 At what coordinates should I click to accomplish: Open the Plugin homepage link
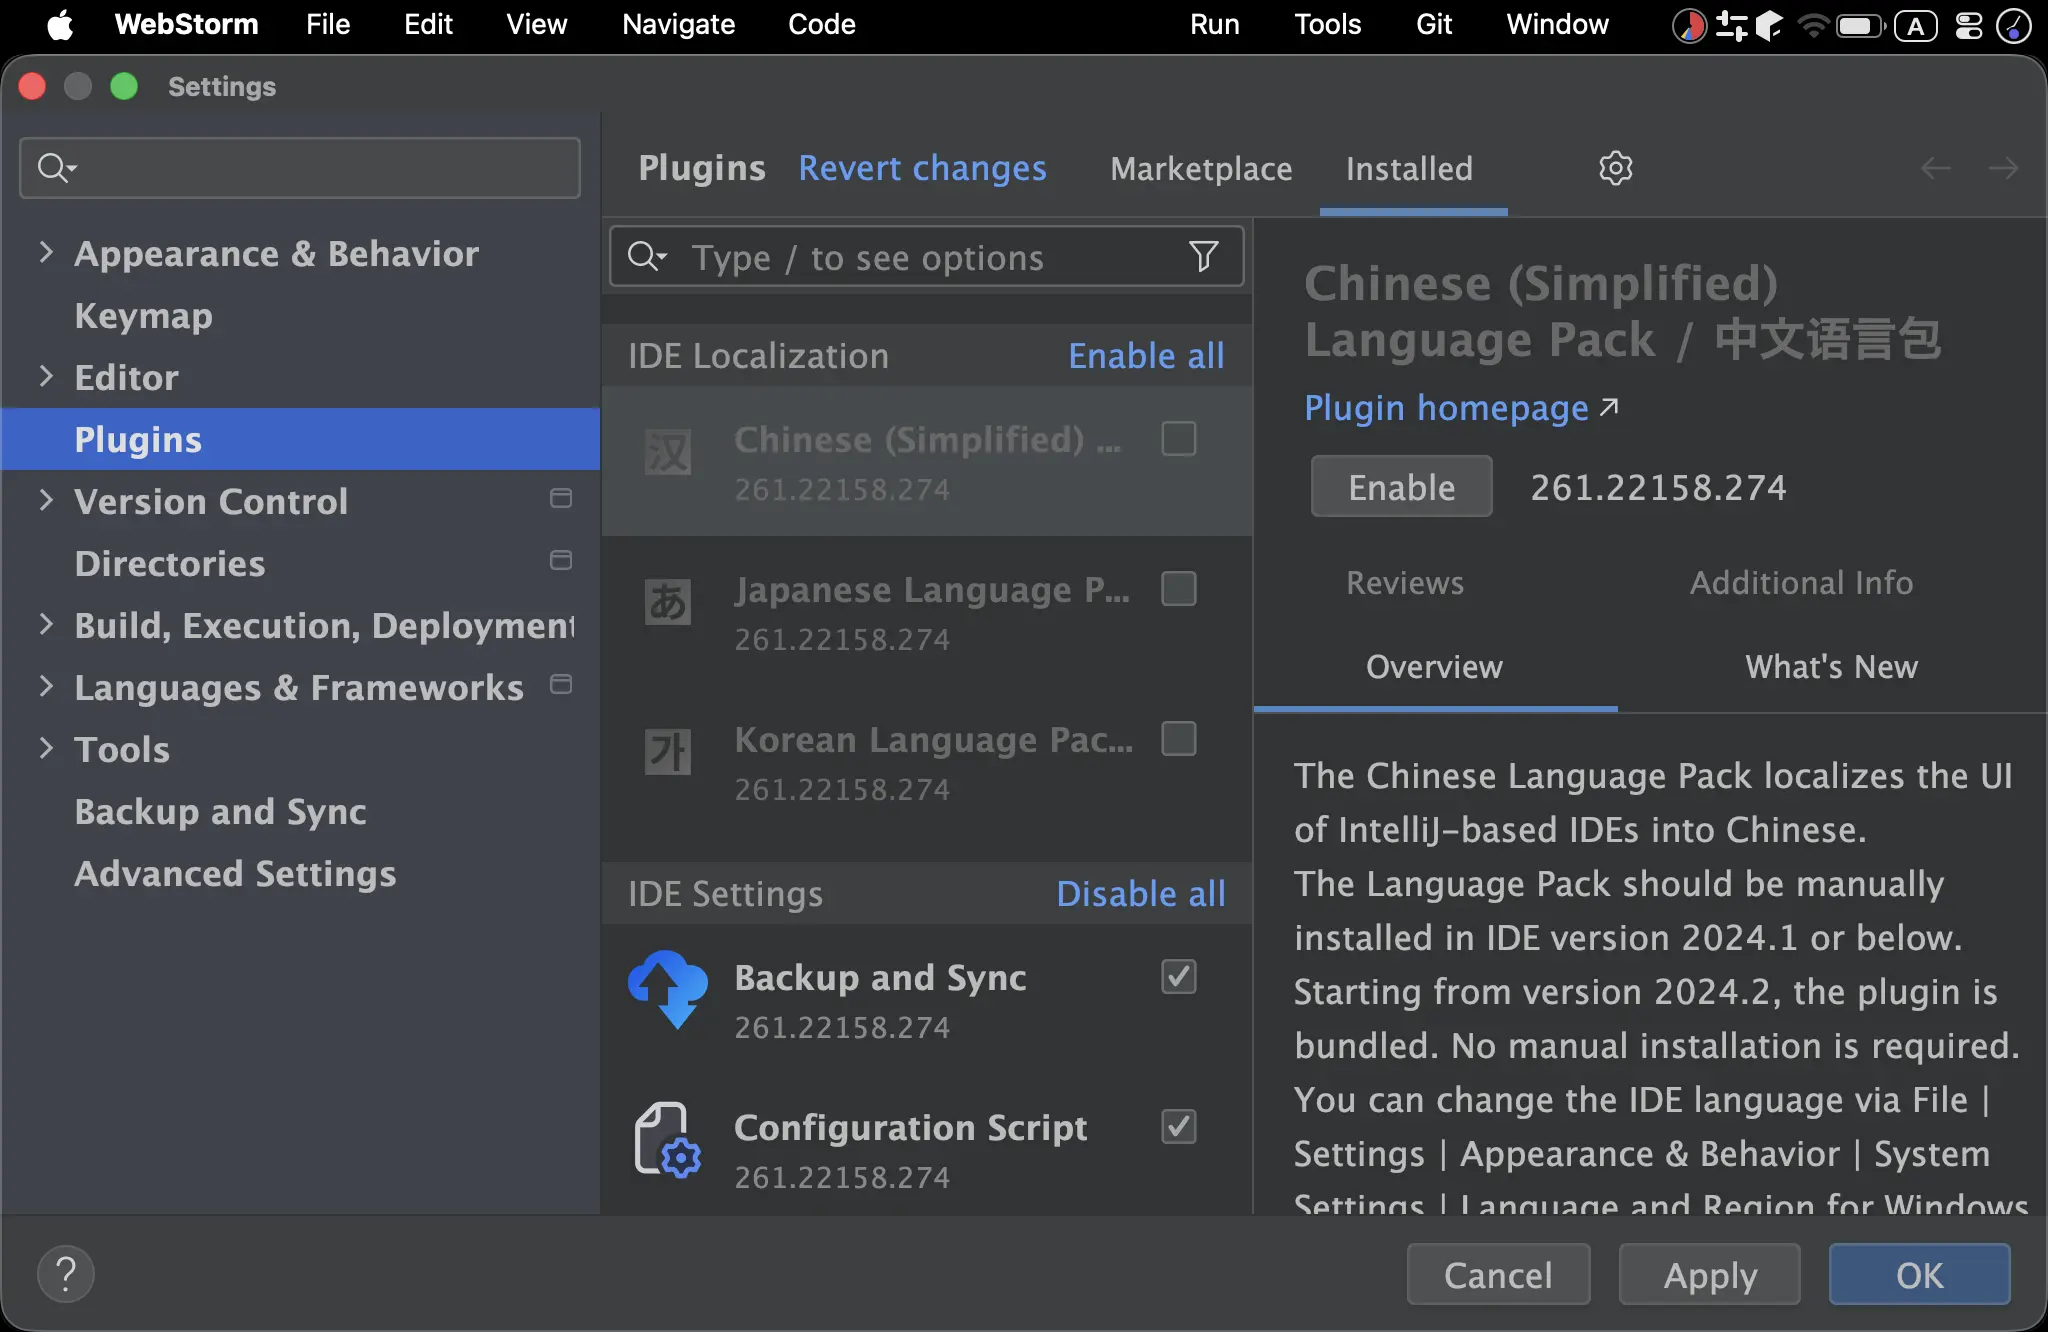coord(1461,408)
